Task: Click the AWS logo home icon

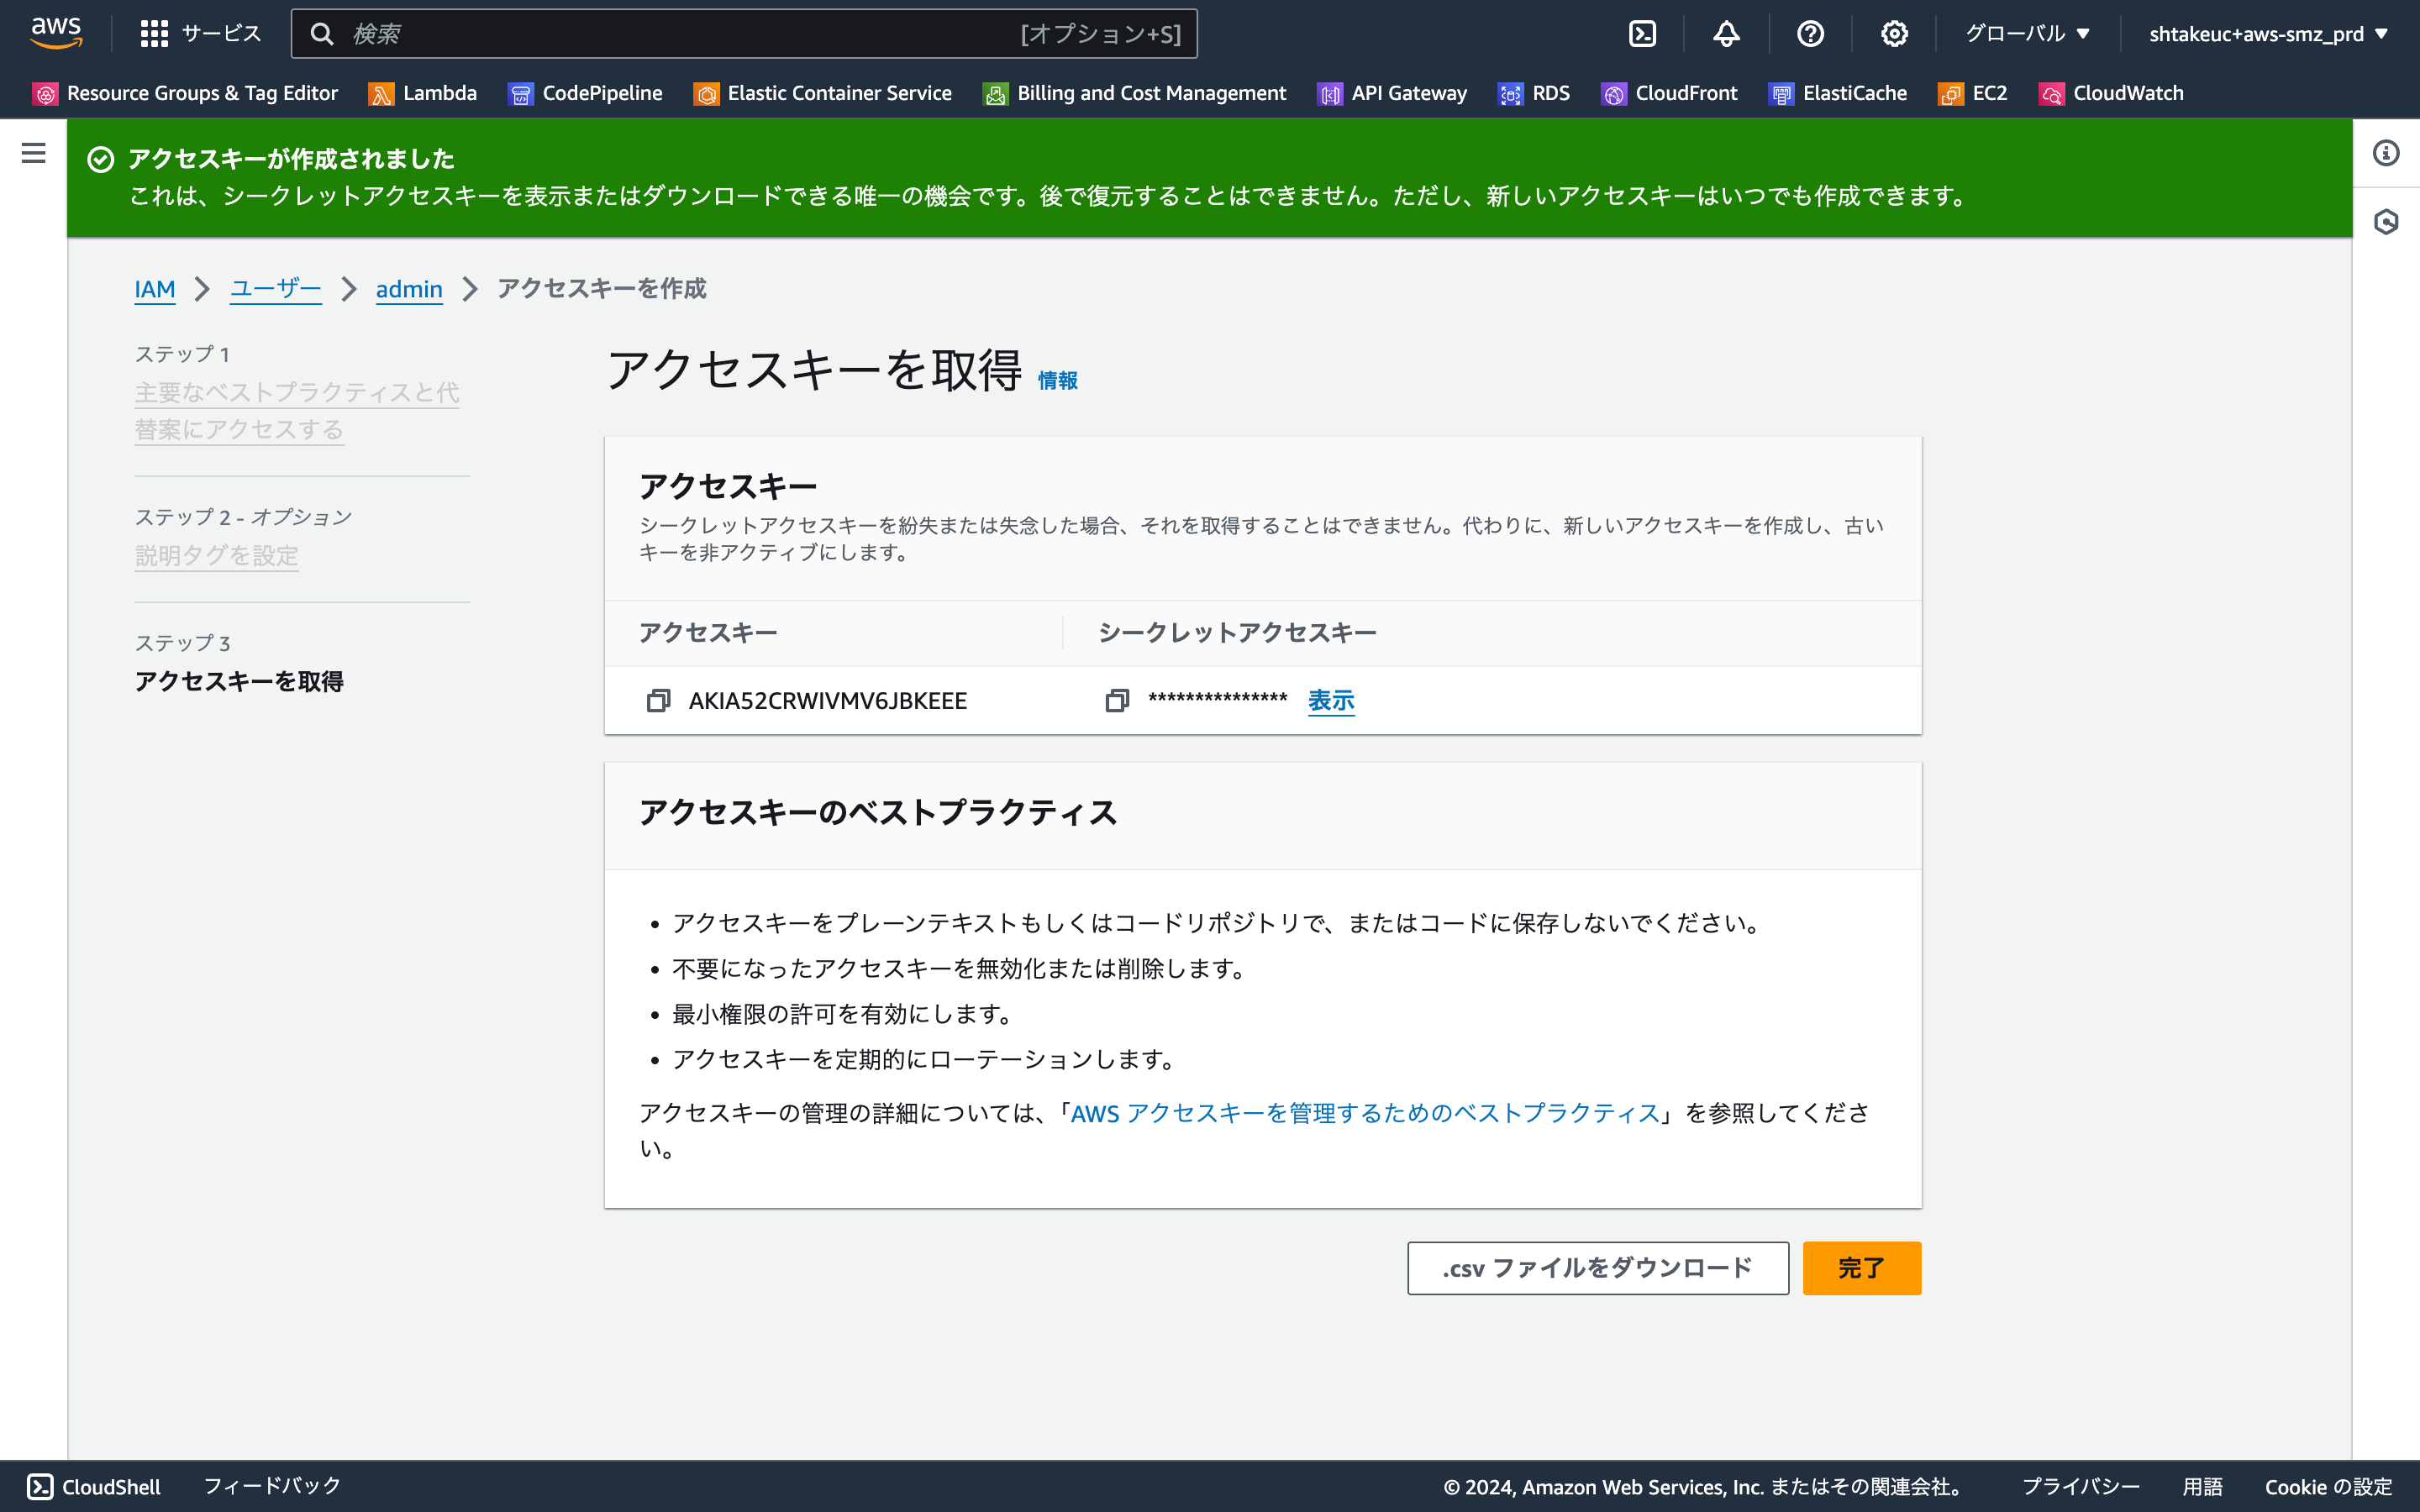Action: (x=56, y=33)
